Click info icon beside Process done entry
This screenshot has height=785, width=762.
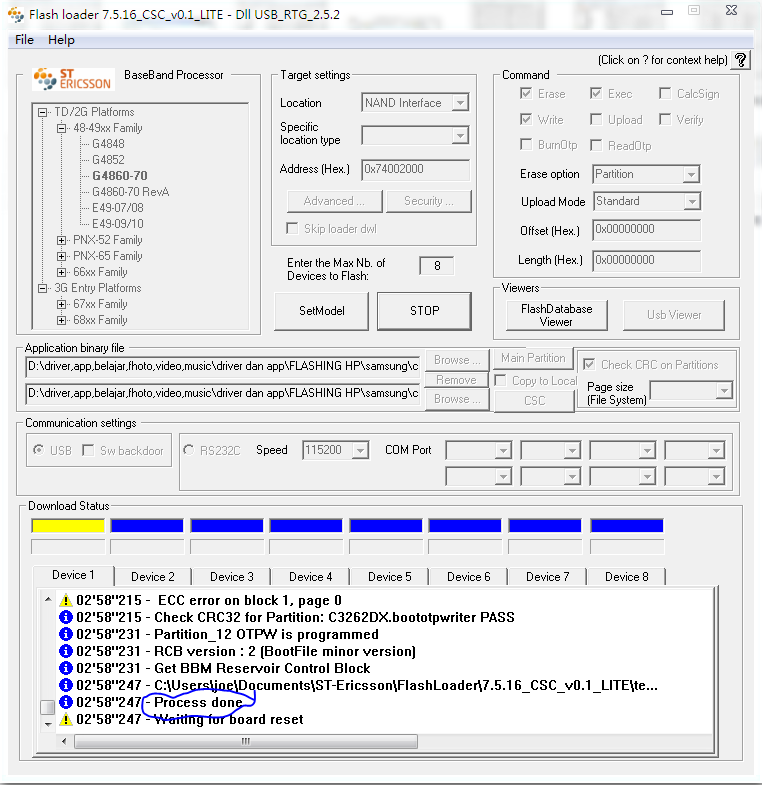pyautogui.click(x=66, y=702)
